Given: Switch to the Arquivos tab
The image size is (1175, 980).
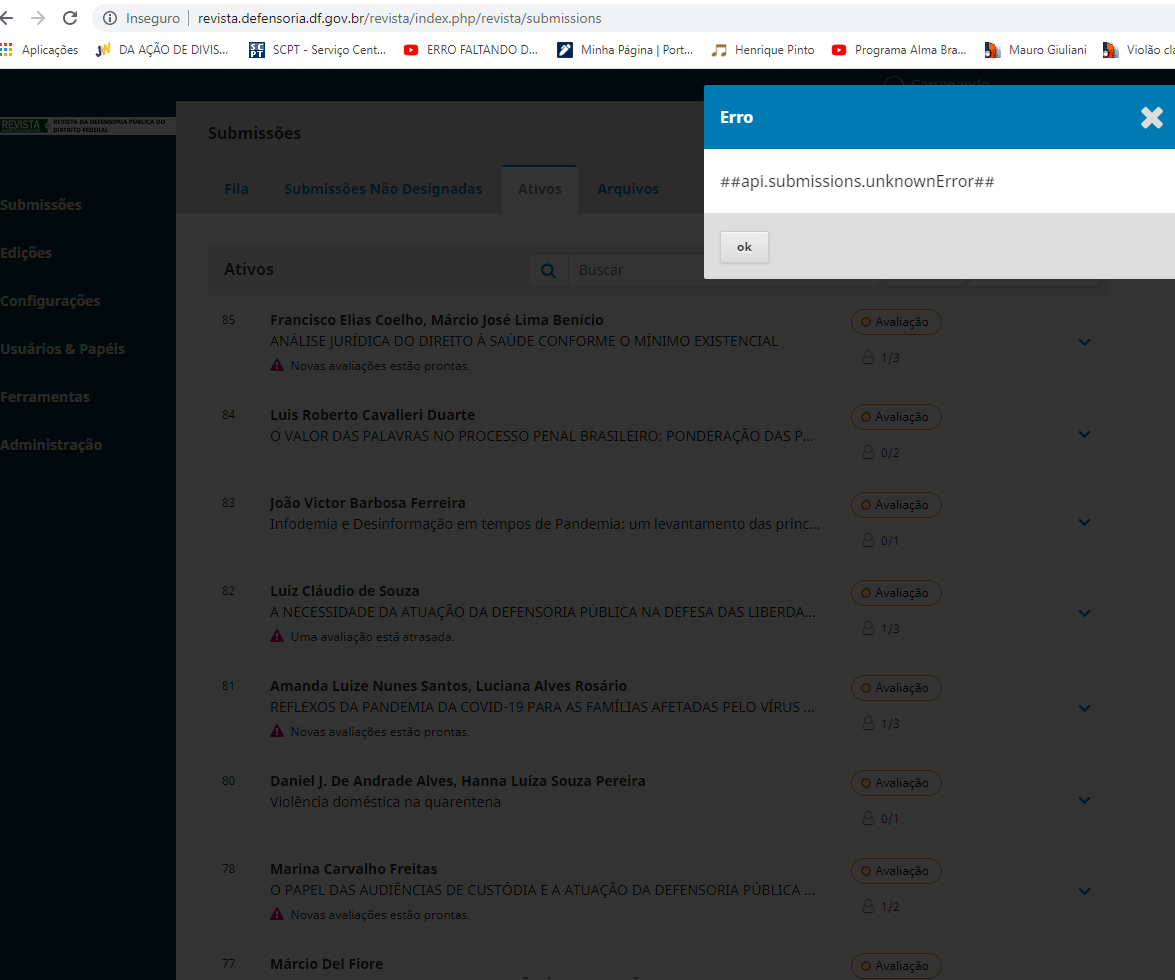Looking at the screenshot, I should coord(628,189).
